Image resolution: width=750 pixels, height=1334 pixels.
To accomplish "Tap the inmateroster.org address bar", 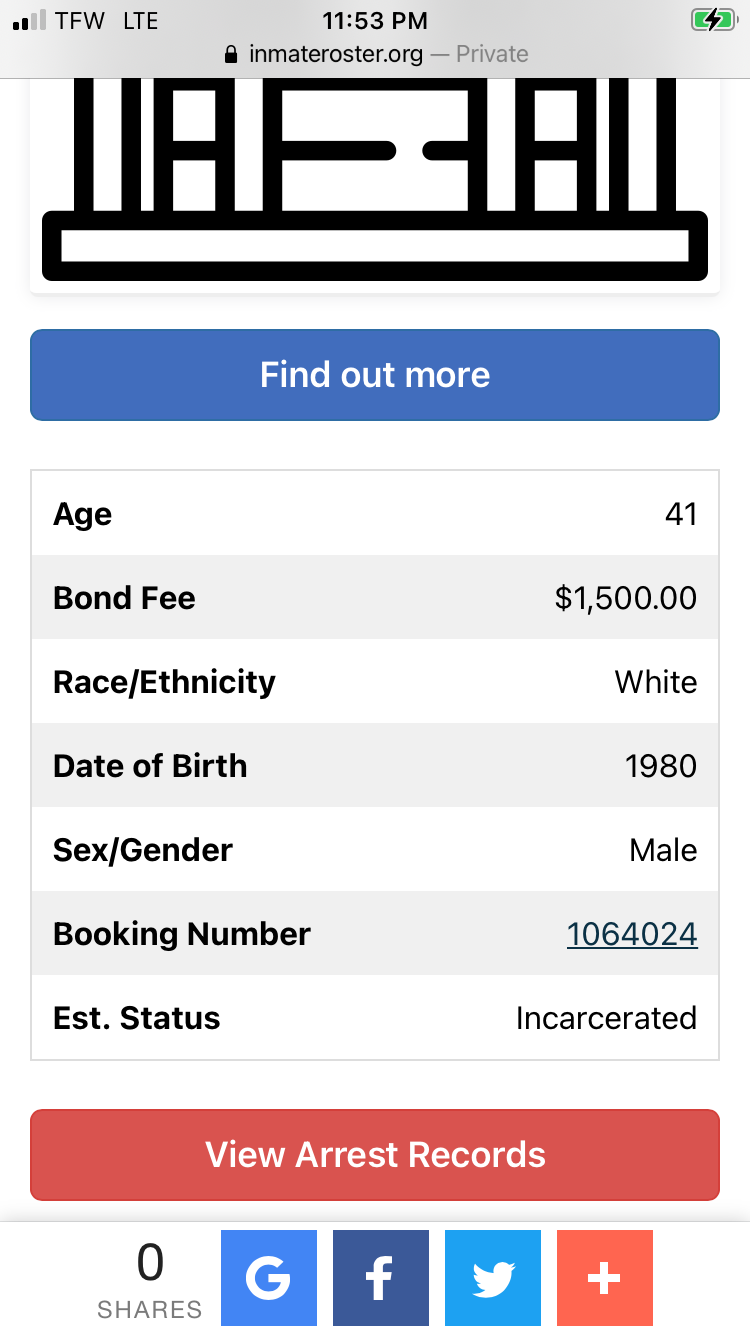I will click(x=375, y=54).
